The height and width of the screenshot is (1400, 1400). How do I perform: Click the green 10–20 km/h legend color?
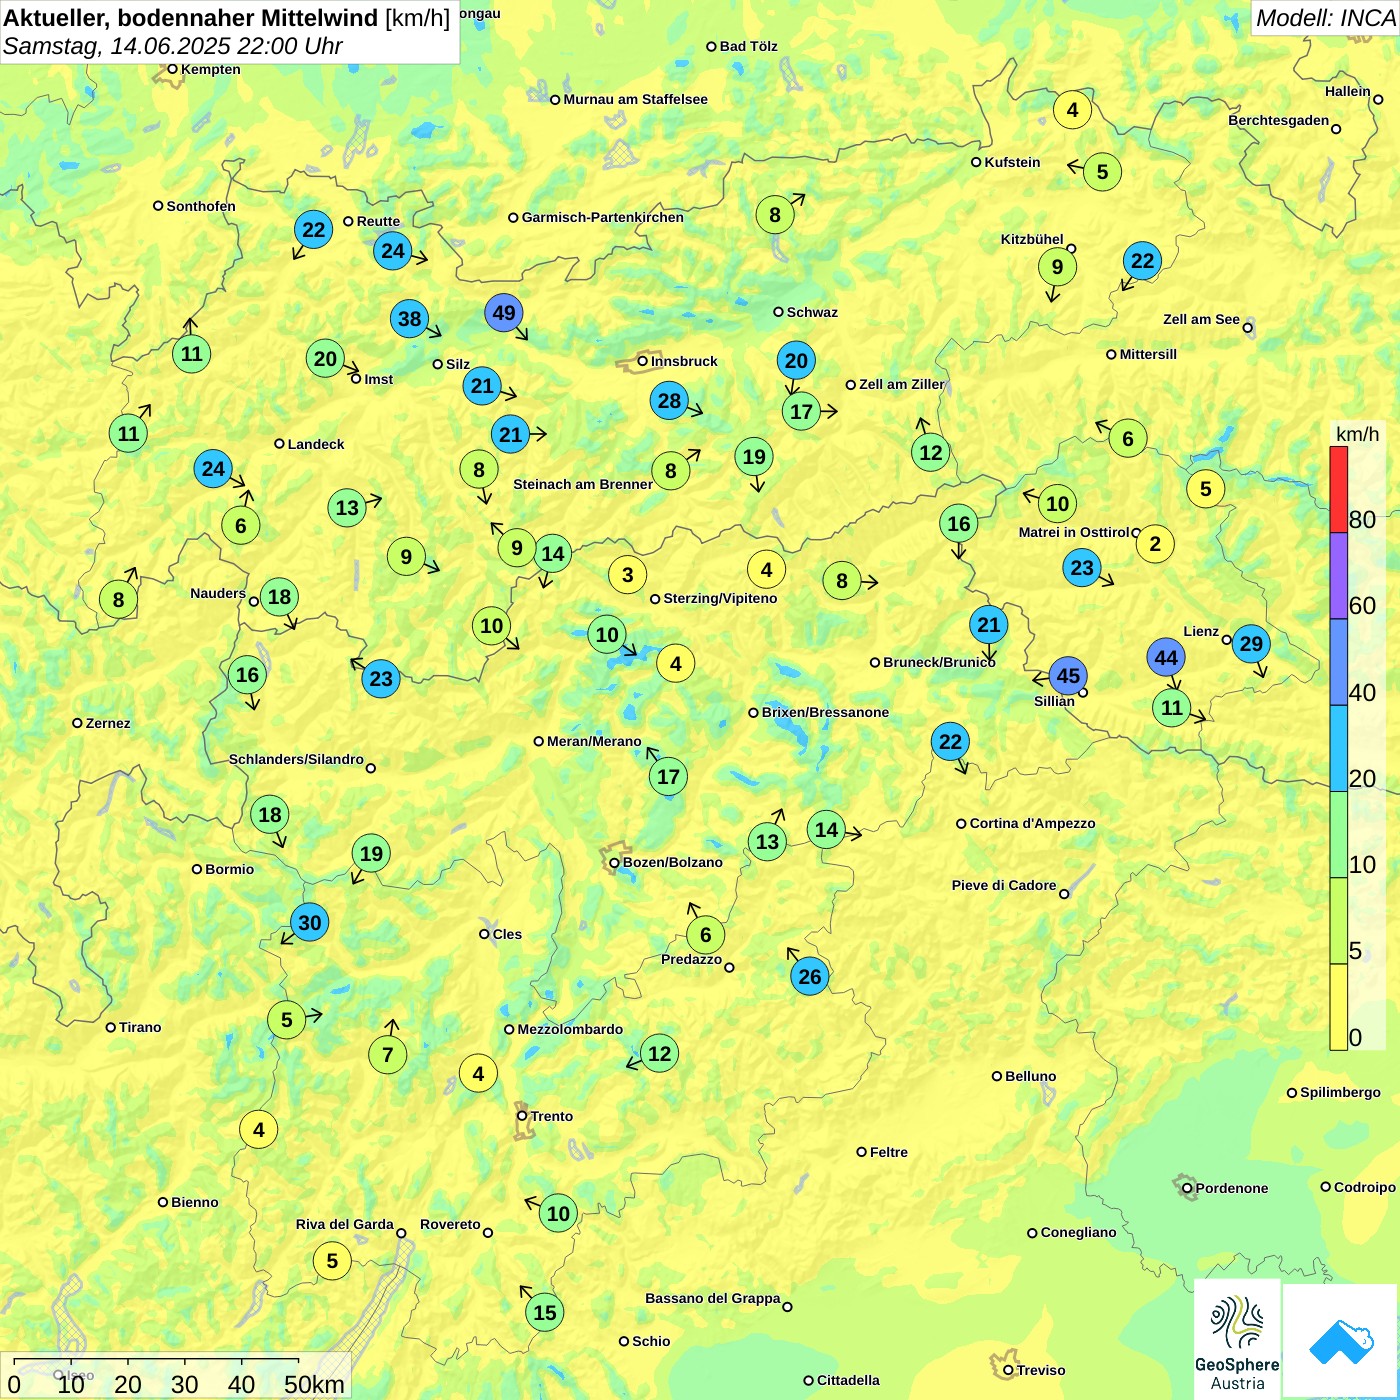[x=1338, y=835]
